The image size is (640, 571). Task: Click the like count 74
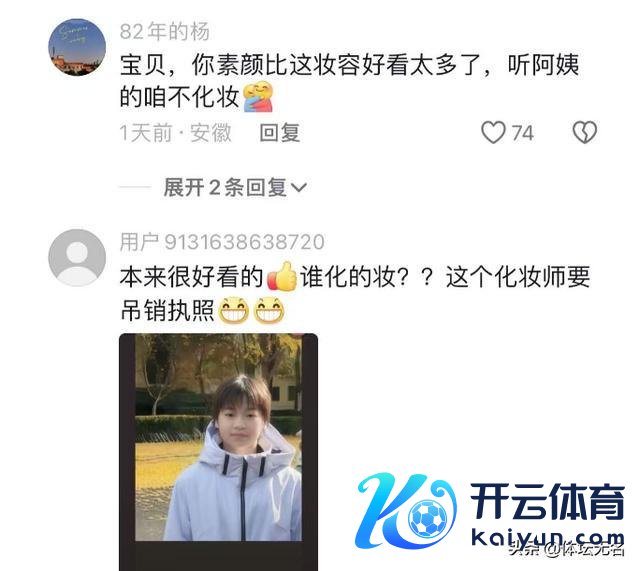click(522, 133)
